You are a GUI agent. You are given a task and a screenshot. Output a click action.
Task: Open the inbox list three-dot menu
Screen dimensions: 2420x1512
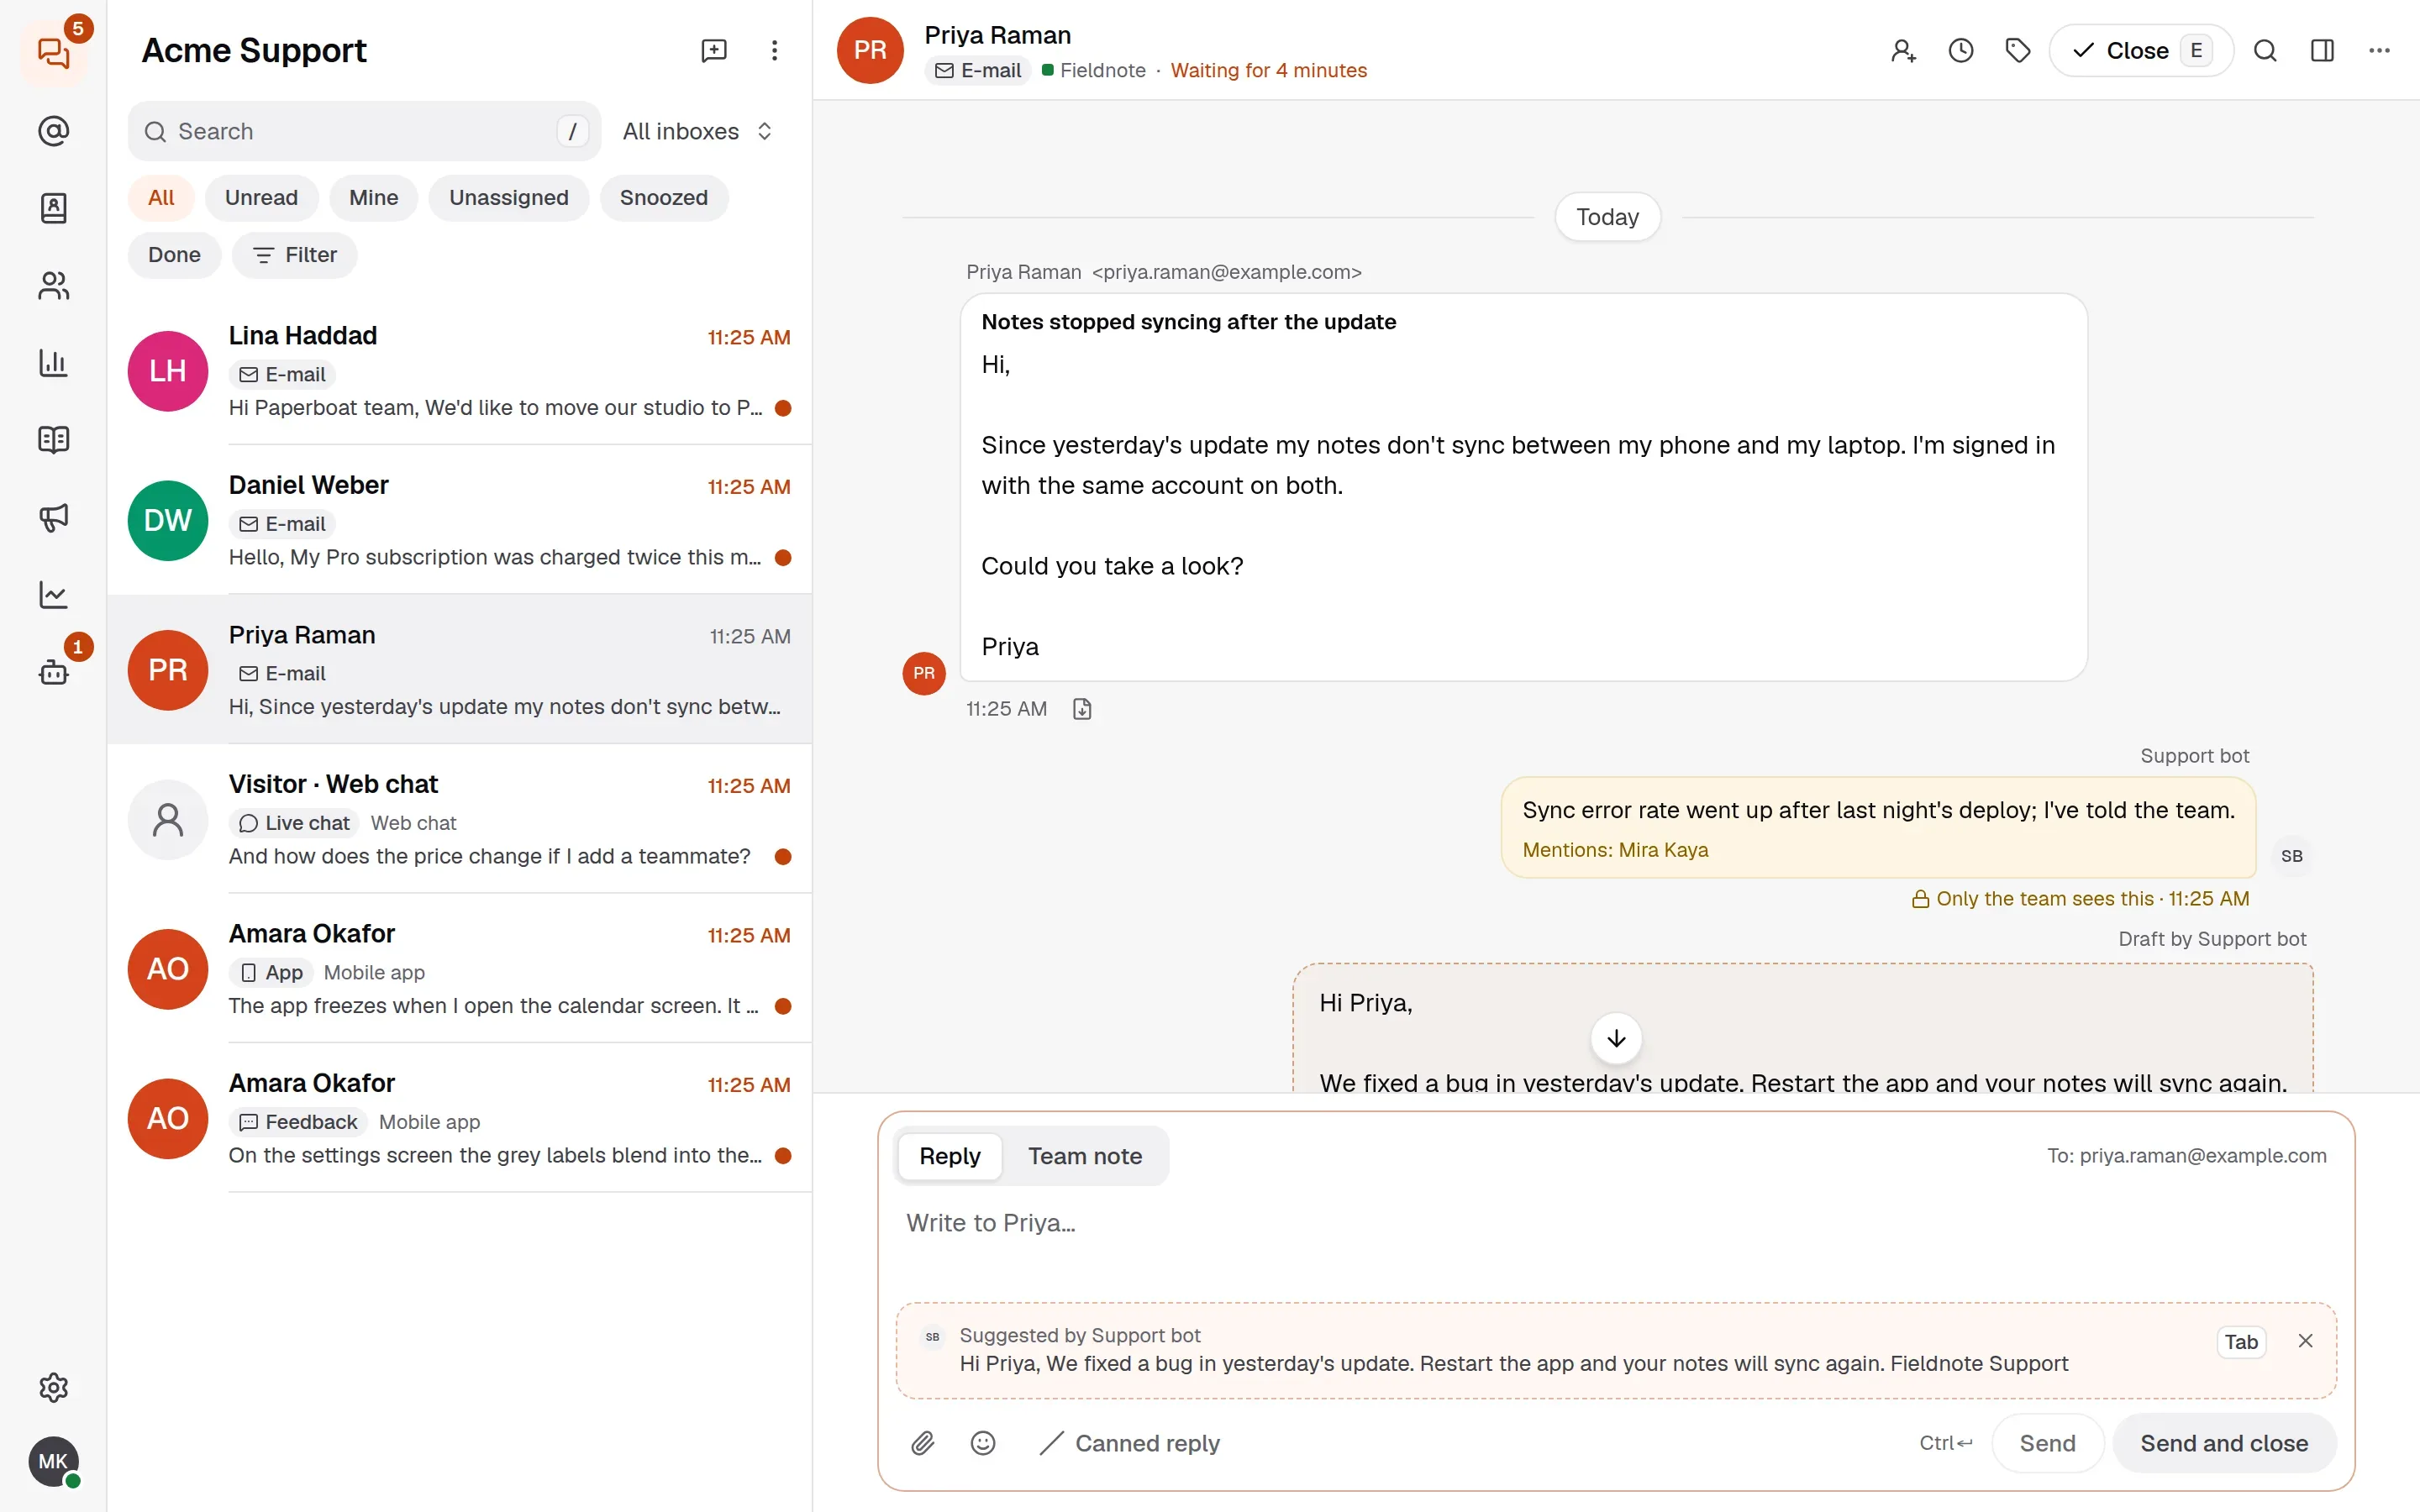point(774,50)
